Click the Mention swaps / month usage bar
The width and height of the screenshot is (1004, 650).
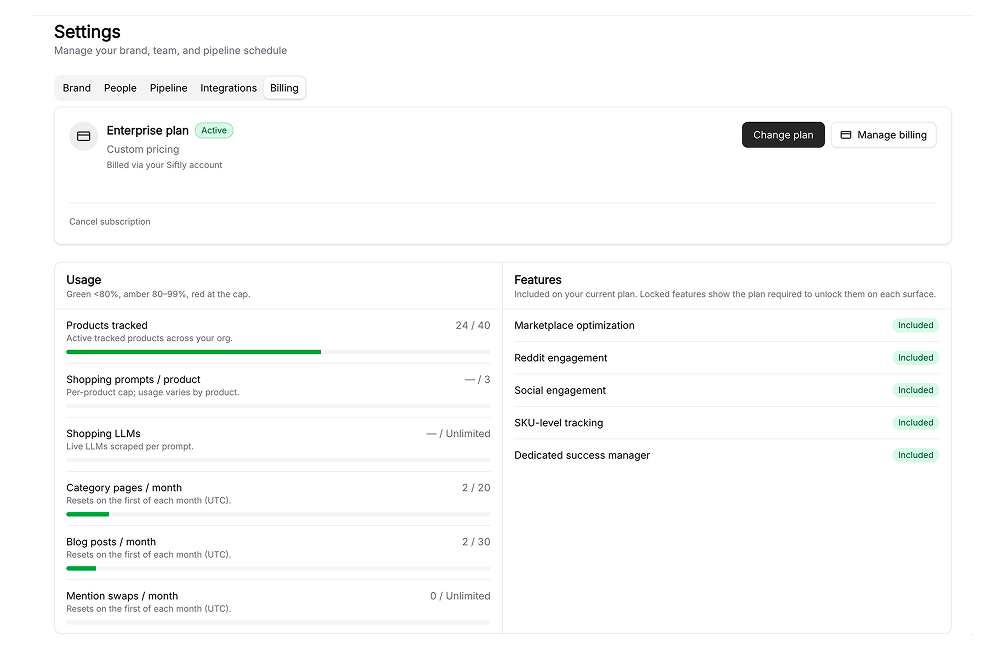278,622
